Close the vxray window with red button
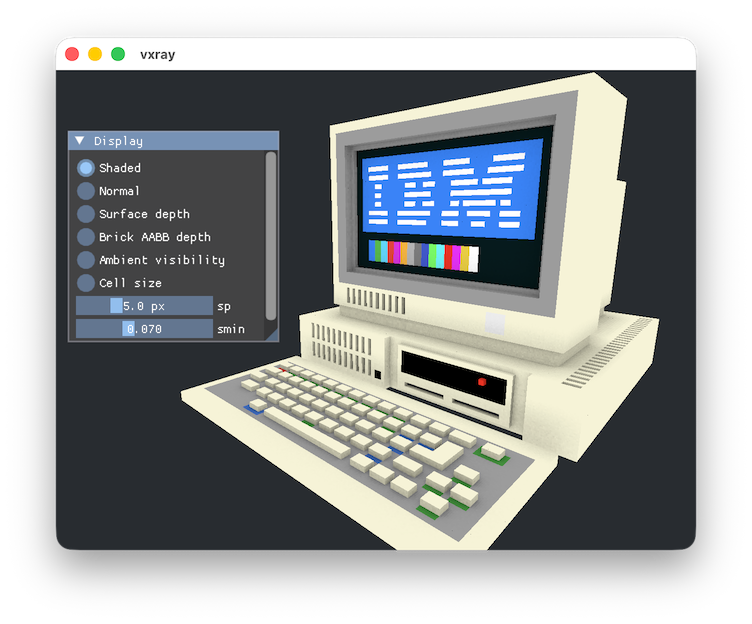Screen dimensions: 752x624 coord(72,54)
